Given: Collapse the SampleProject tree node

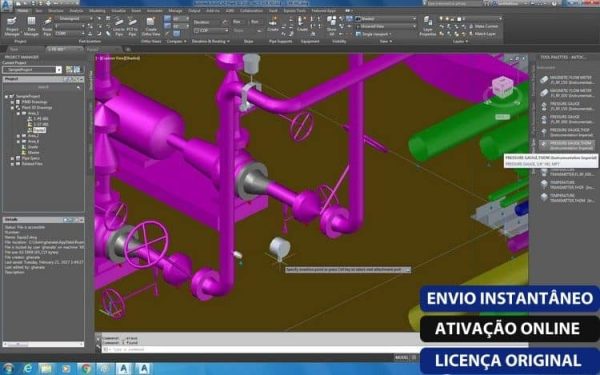Looking at the screenshot, I should coord(7,96).
